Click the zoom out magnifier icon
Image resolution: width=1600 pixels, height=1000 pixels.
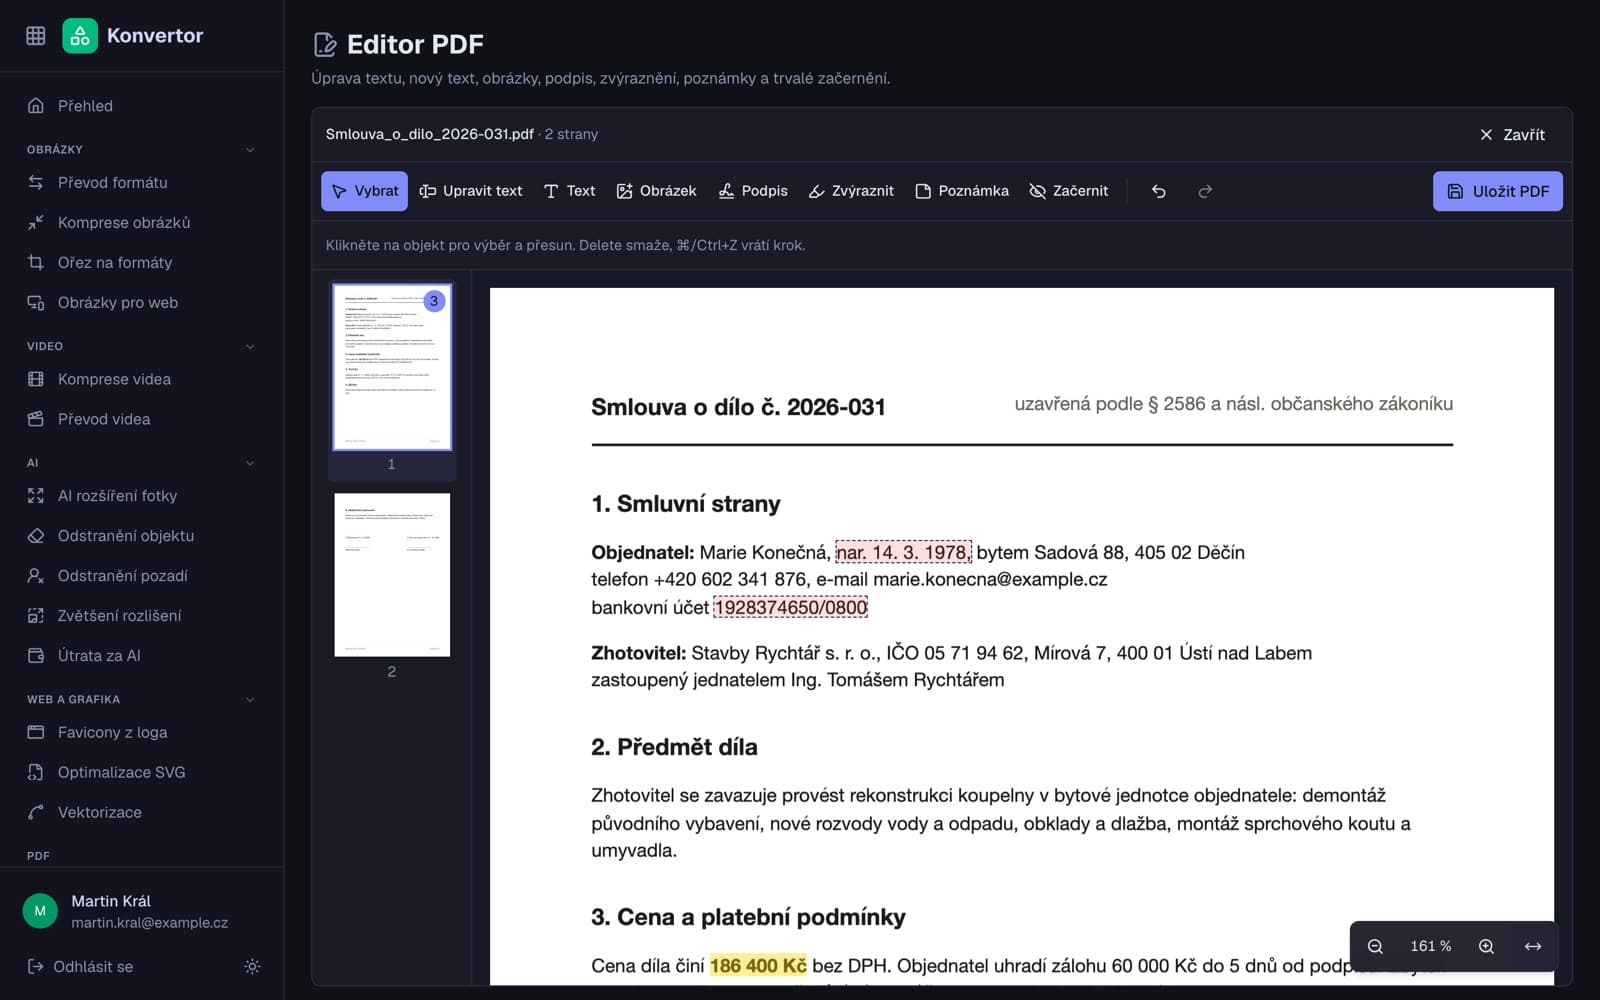point(1376,946)
